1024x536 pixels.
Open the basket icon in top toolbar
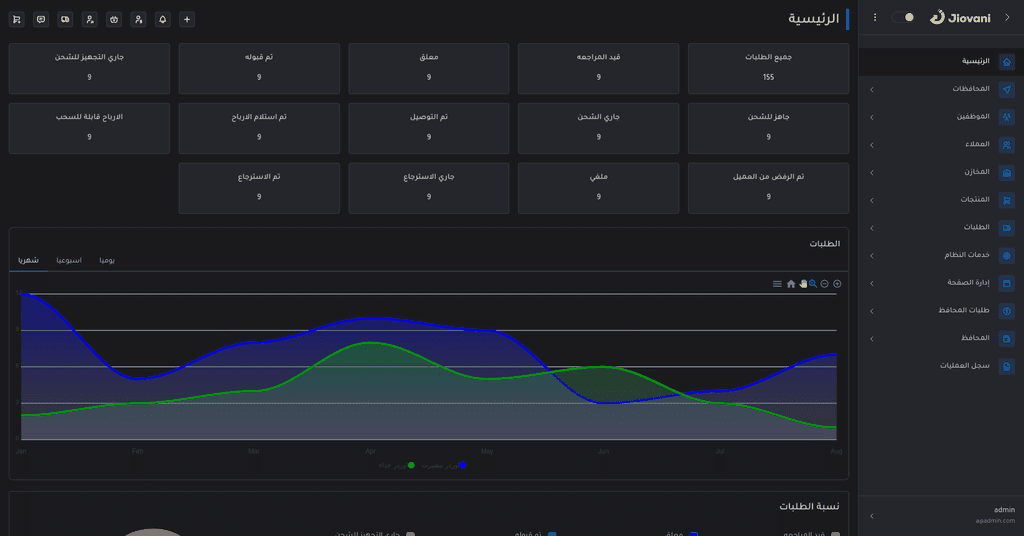pyautogui.click(x=114, y=20)
